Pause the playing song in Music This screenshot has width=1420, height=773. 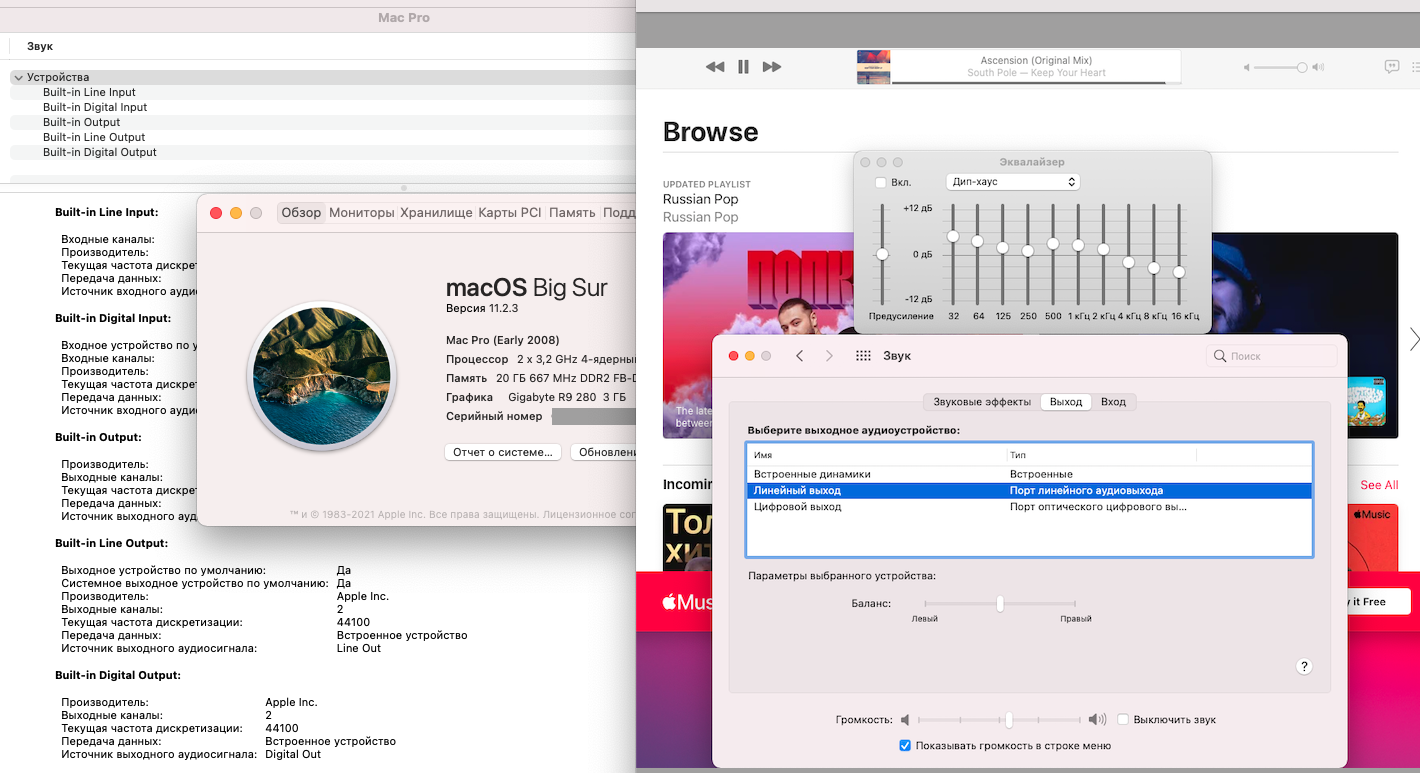click(x=743, y=67)
